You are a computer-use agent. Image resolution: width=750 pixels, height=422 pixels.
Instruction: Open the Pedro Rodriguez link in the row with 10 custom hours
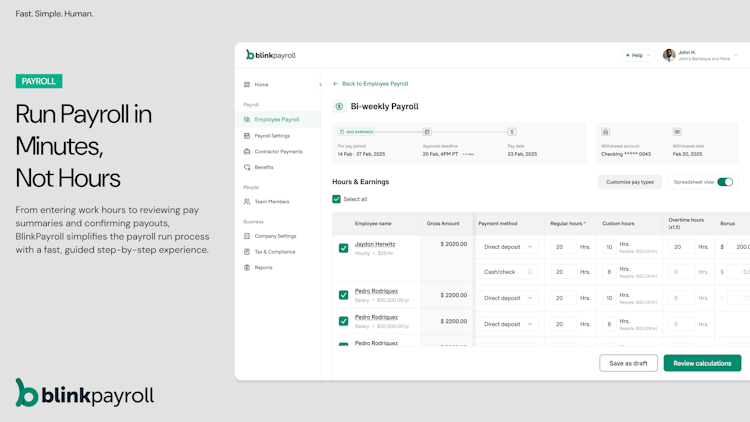click(376, 291)
